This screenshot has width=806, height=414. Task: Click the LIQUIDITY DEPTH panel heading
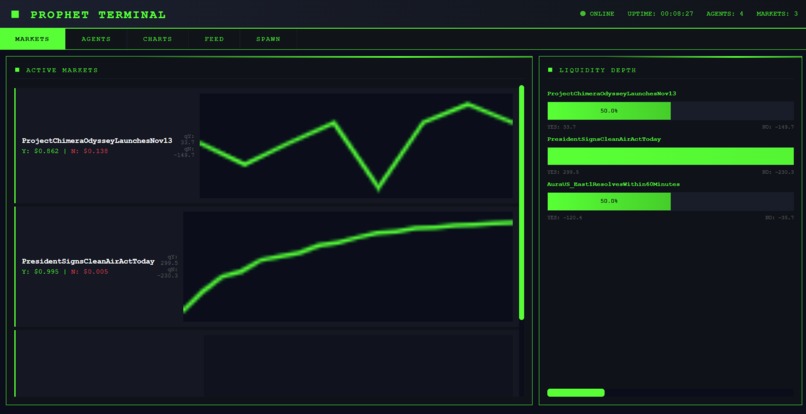tap(598, 70)
